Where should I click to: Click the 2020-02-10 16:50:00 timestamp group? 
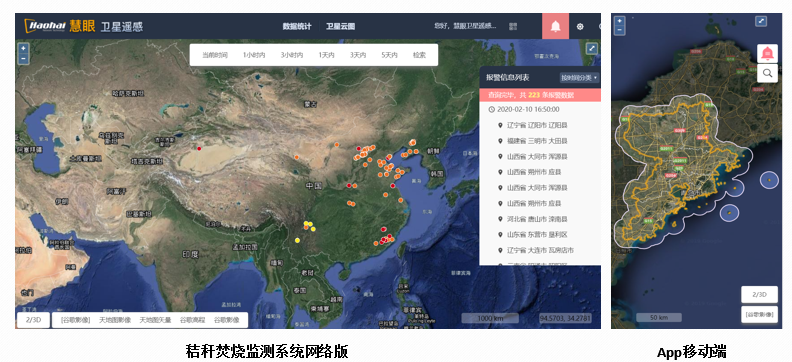tap(528, 109)
